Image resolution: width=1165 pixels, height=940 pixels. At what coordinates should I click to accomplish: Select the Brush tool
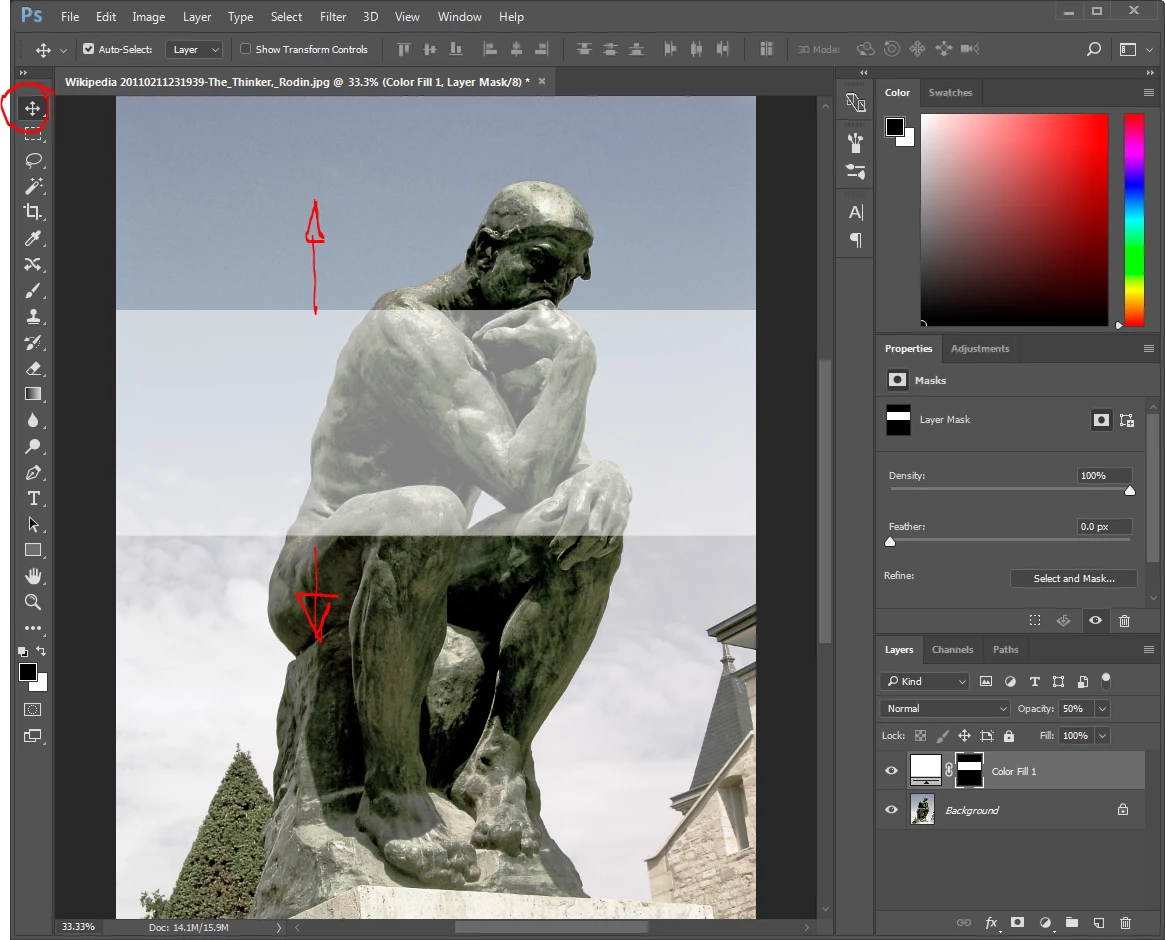click(x=33, y=291)
